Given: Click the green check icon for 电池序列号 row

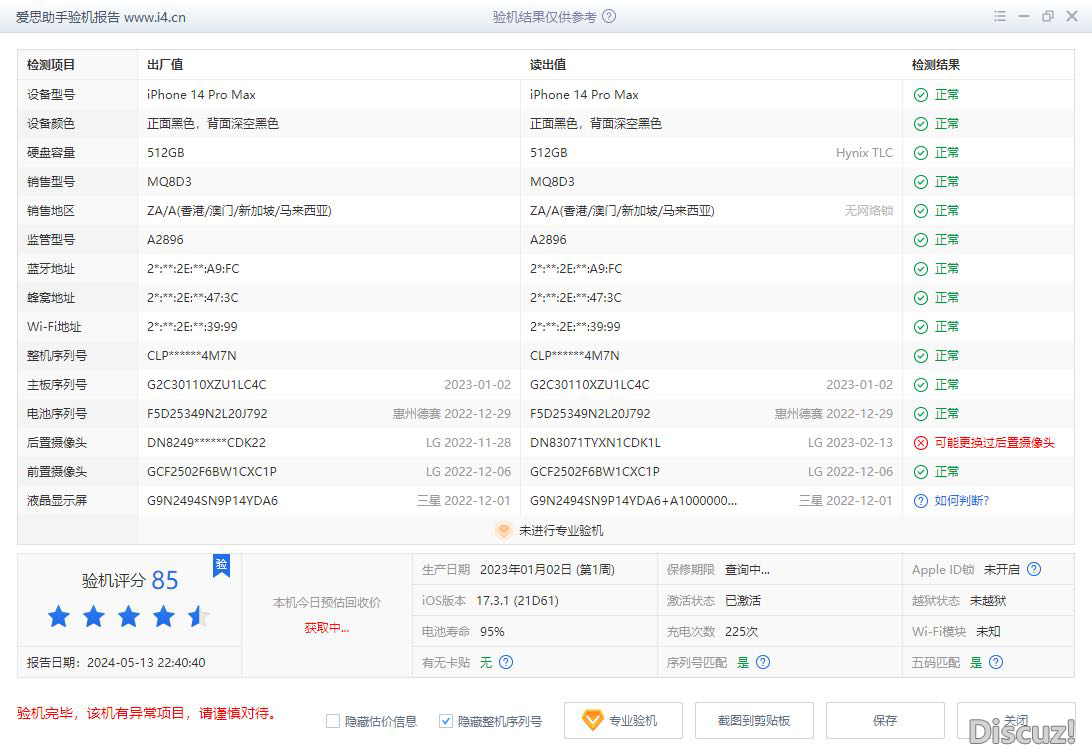Looking at the screenshot, I should tap(921, 414).
